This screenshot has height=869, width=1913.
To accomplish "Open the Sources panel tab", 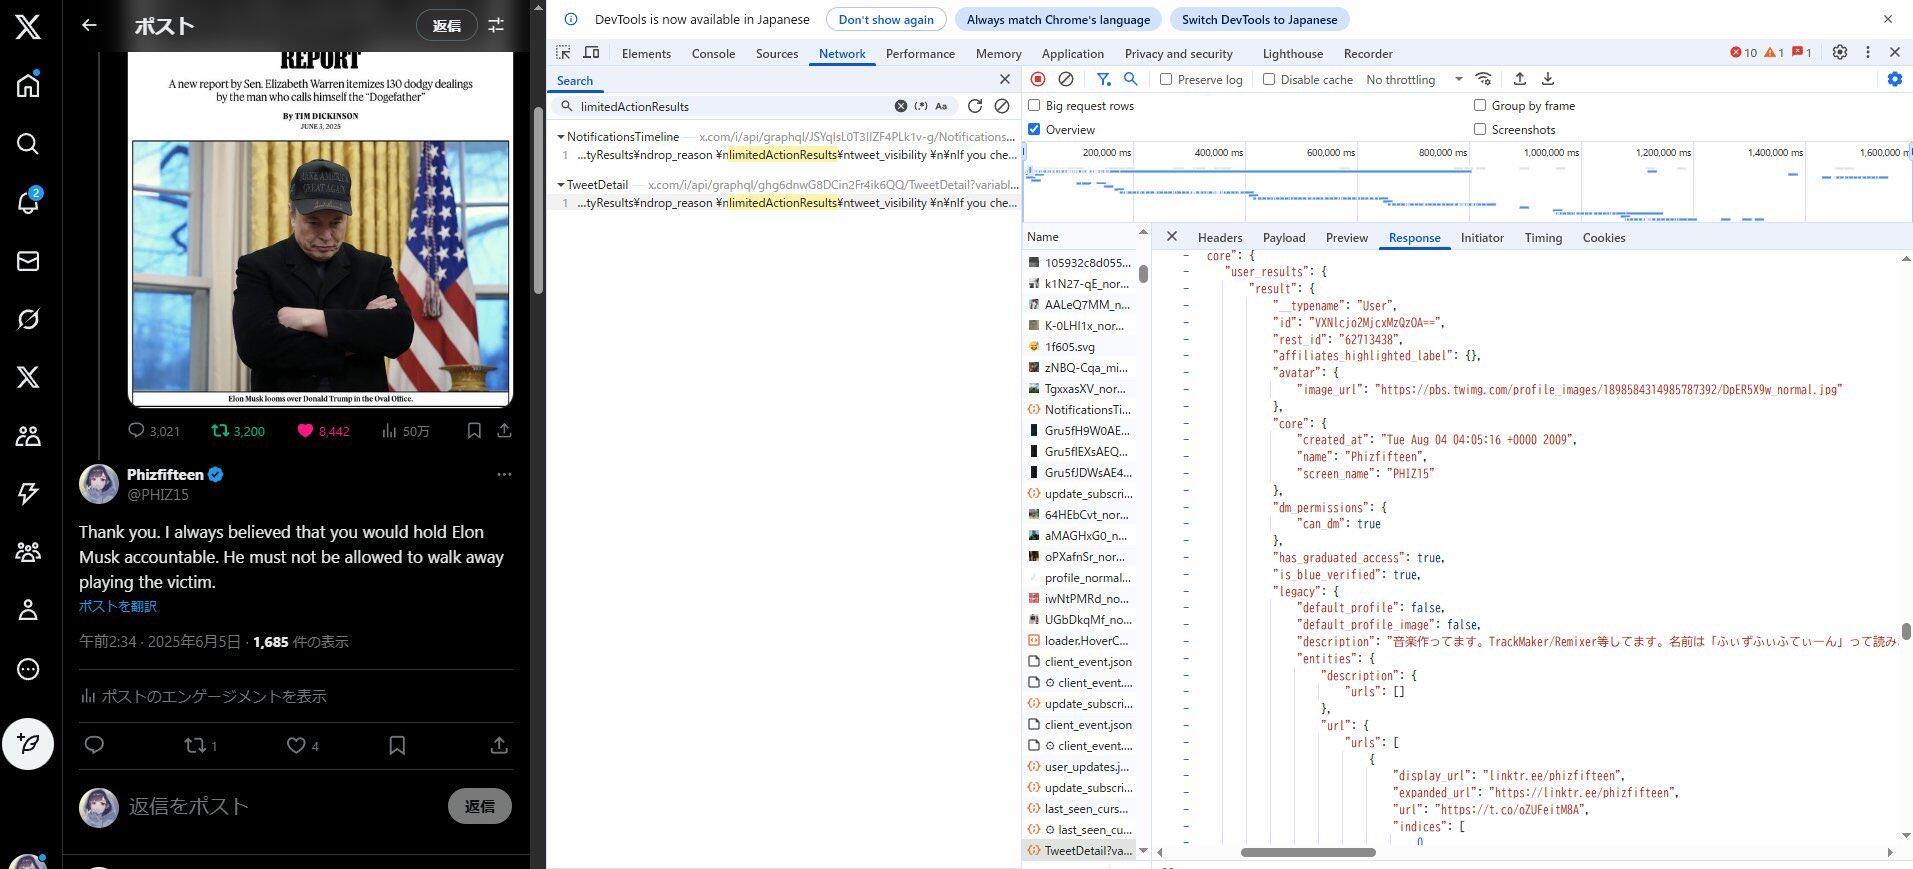I will [x=777, y=54].
